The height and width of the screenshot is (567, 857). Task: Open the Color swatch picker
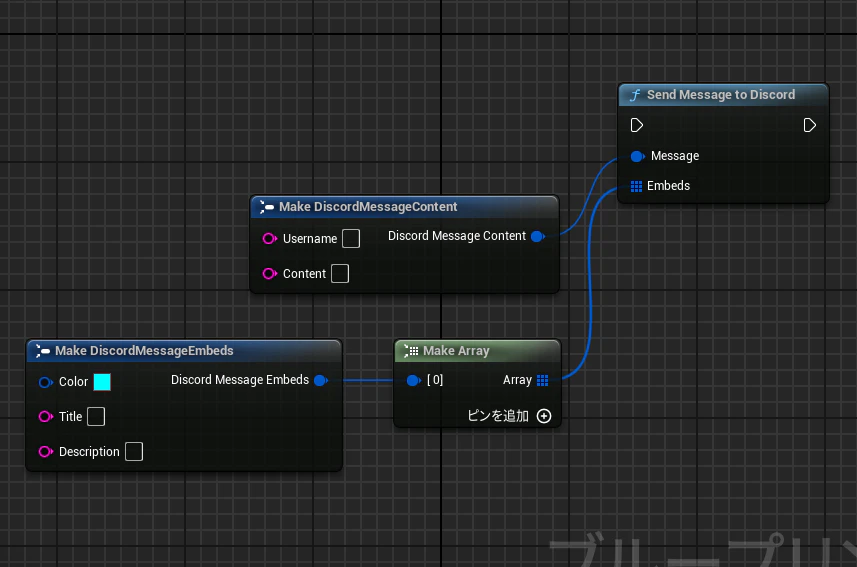102,382
